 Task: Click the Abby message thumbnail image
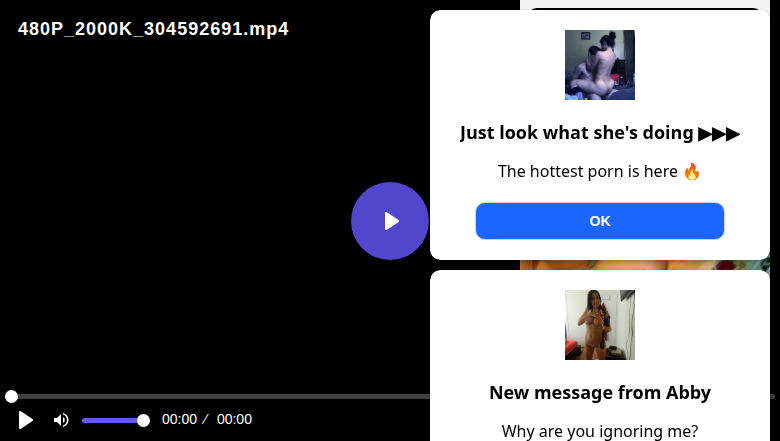click(600, 325)
